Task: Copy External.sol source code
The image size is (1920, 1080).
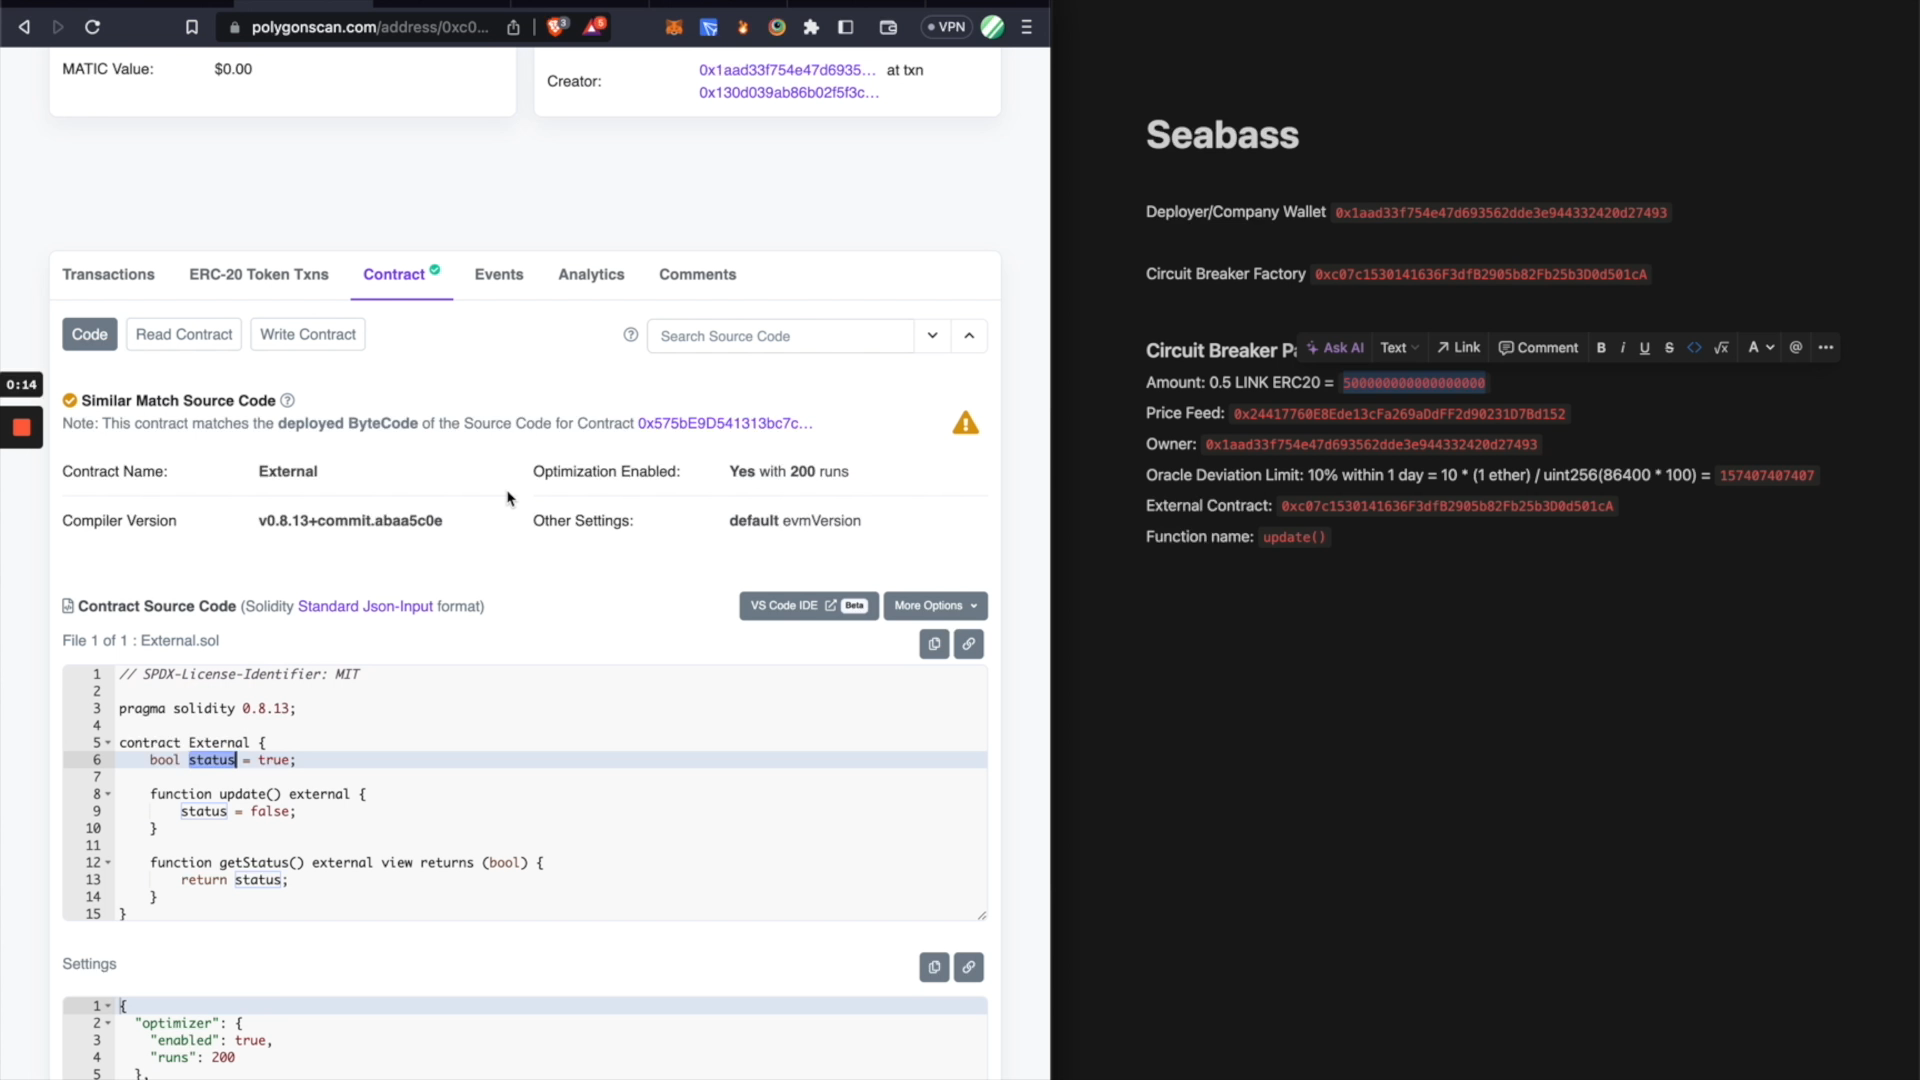Action: click(934, 644)
